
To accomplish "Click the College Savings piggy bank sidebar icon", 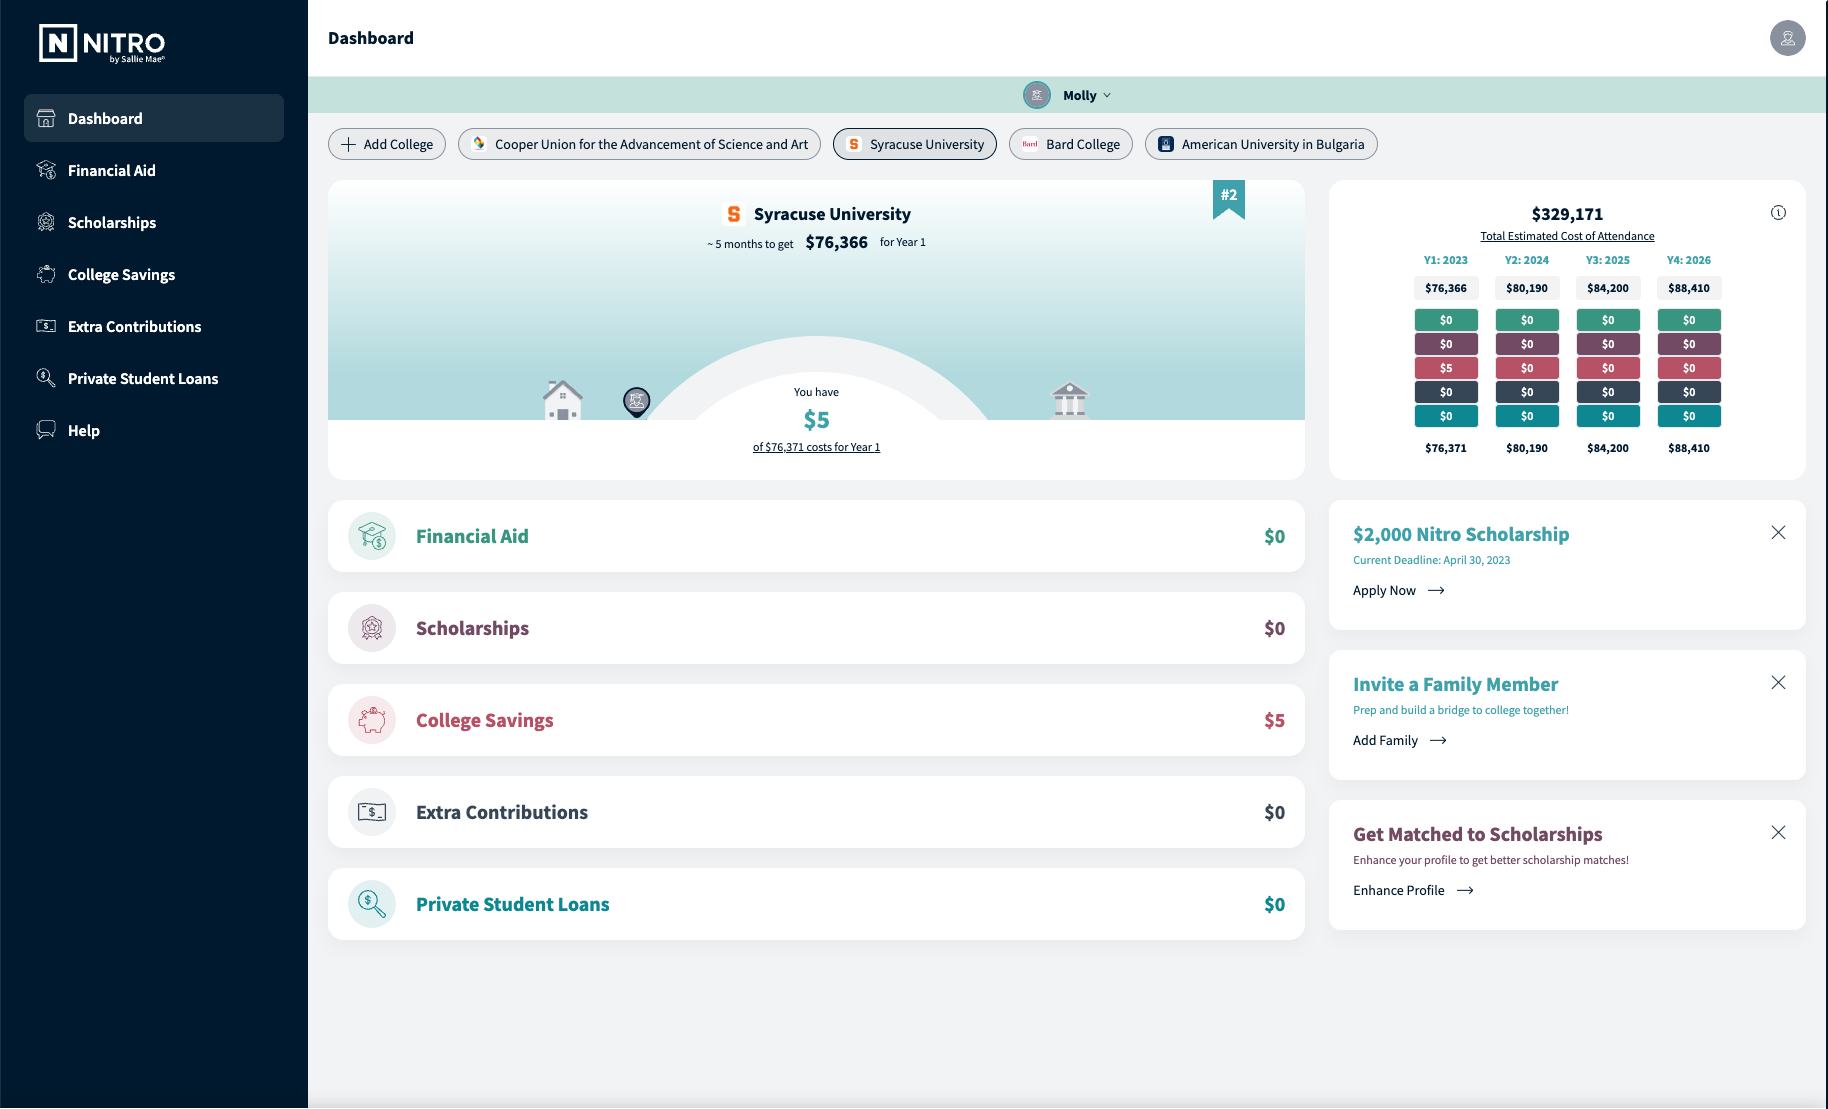I will click(46, 274).
